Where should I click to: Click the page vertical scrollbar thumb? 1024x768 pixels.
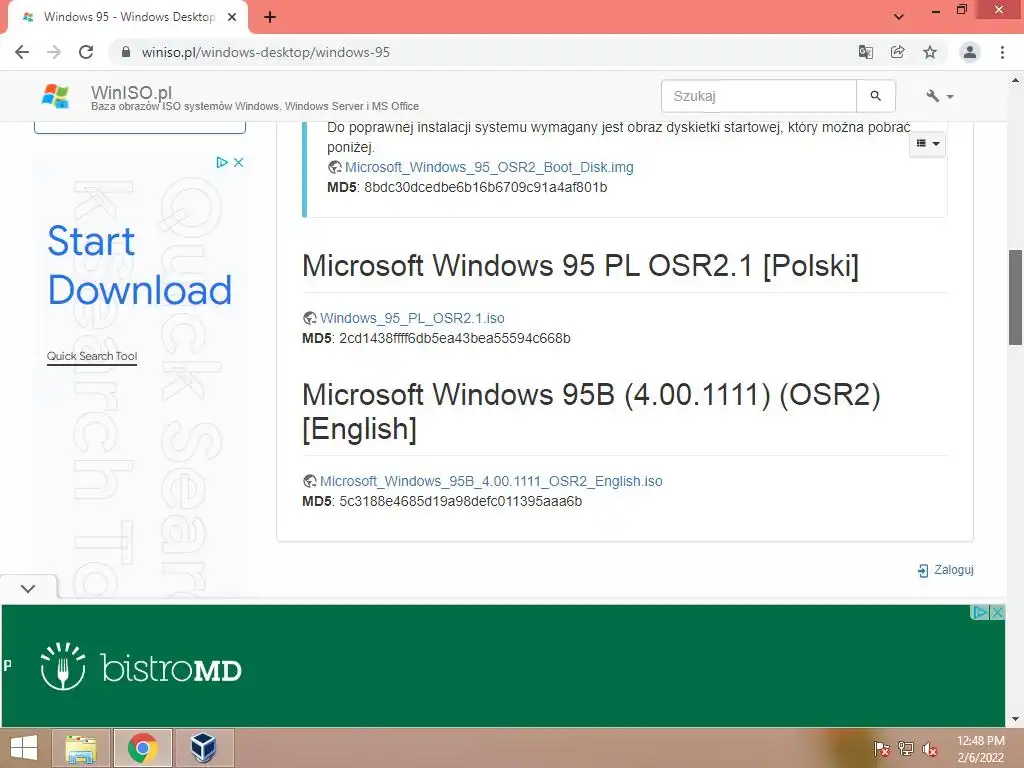pyautogui.click(x=1015, y=297)
